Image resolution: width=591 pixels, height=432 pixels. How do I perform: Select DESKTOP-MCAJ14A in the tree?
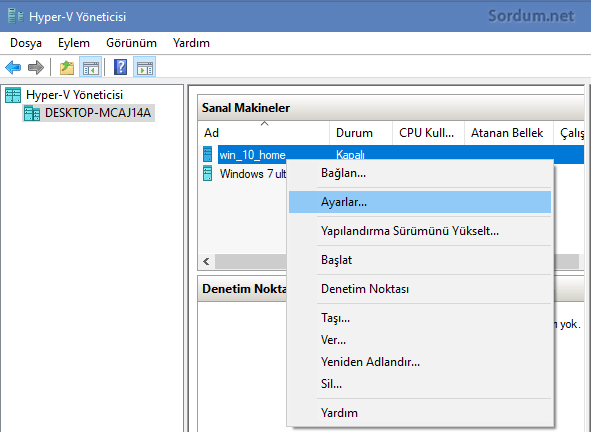pyautogui.click(x=98, y=113)
